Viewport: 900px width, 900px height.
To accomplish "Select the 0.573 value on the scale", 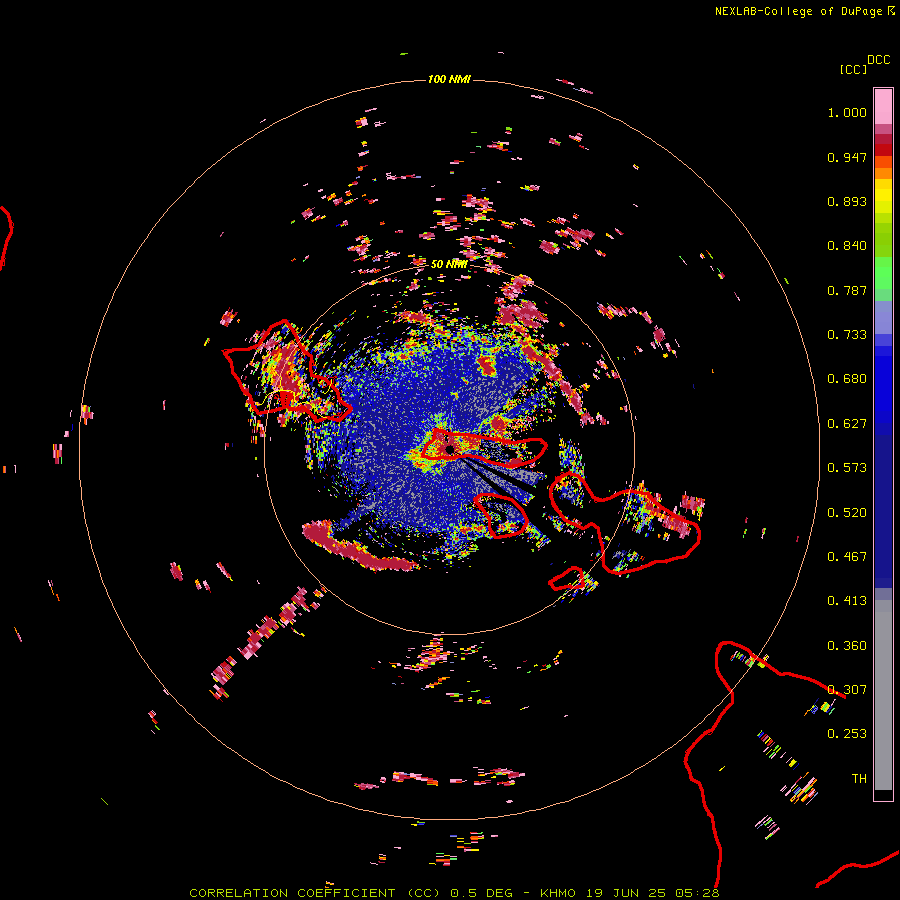I will 847,468.
